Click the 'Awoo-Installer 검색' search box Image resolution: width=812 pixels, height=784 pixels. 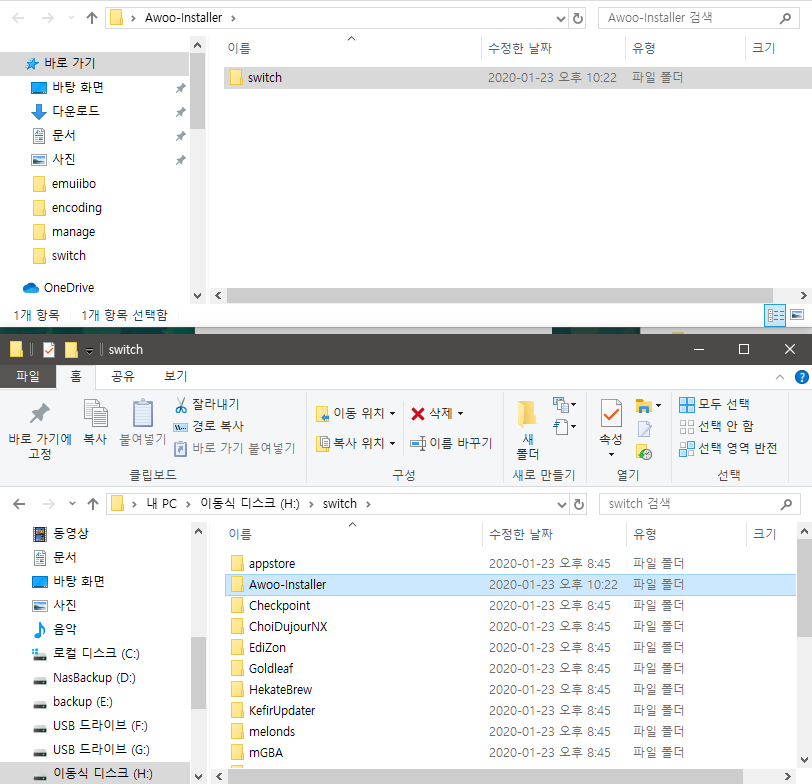click(x=698, y=18)
